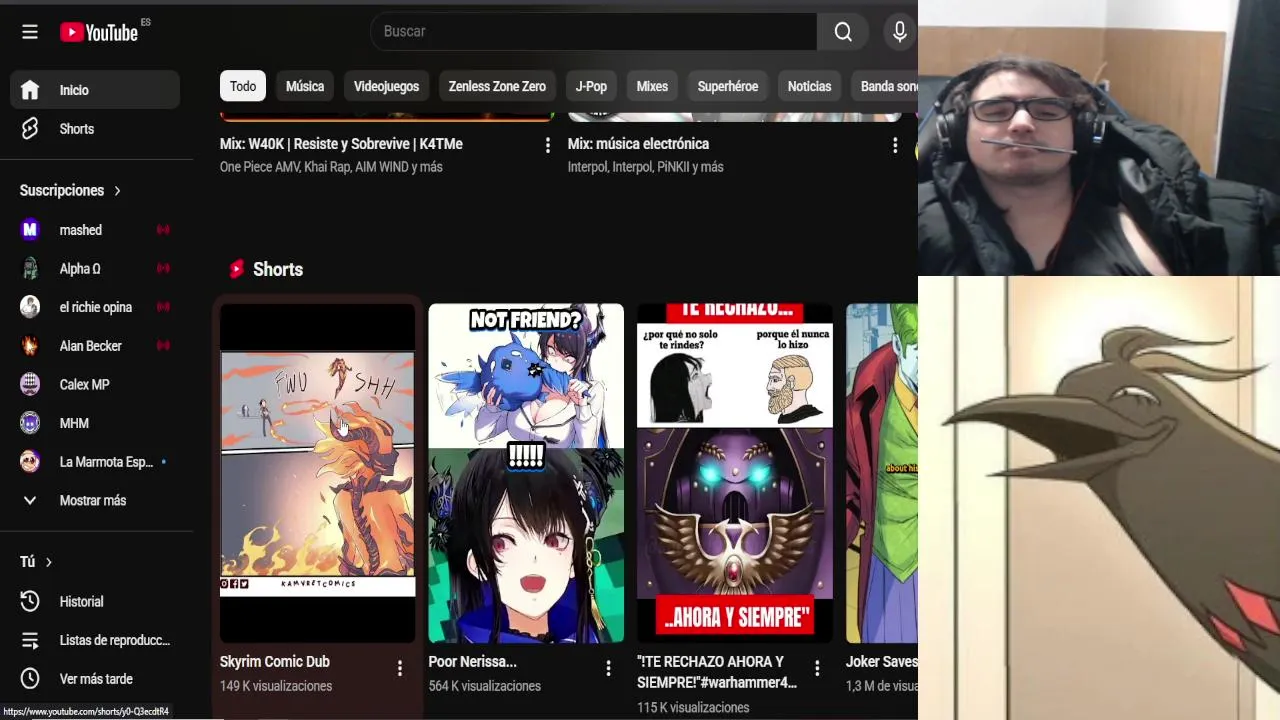
Task: Open Listas de reproducción icon
Action: coord(30,640)
